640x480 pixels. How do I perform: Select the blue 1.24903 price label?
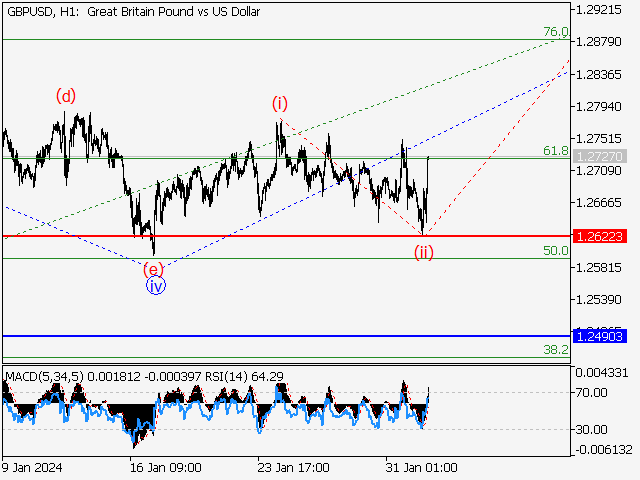(x=600, y=336)
